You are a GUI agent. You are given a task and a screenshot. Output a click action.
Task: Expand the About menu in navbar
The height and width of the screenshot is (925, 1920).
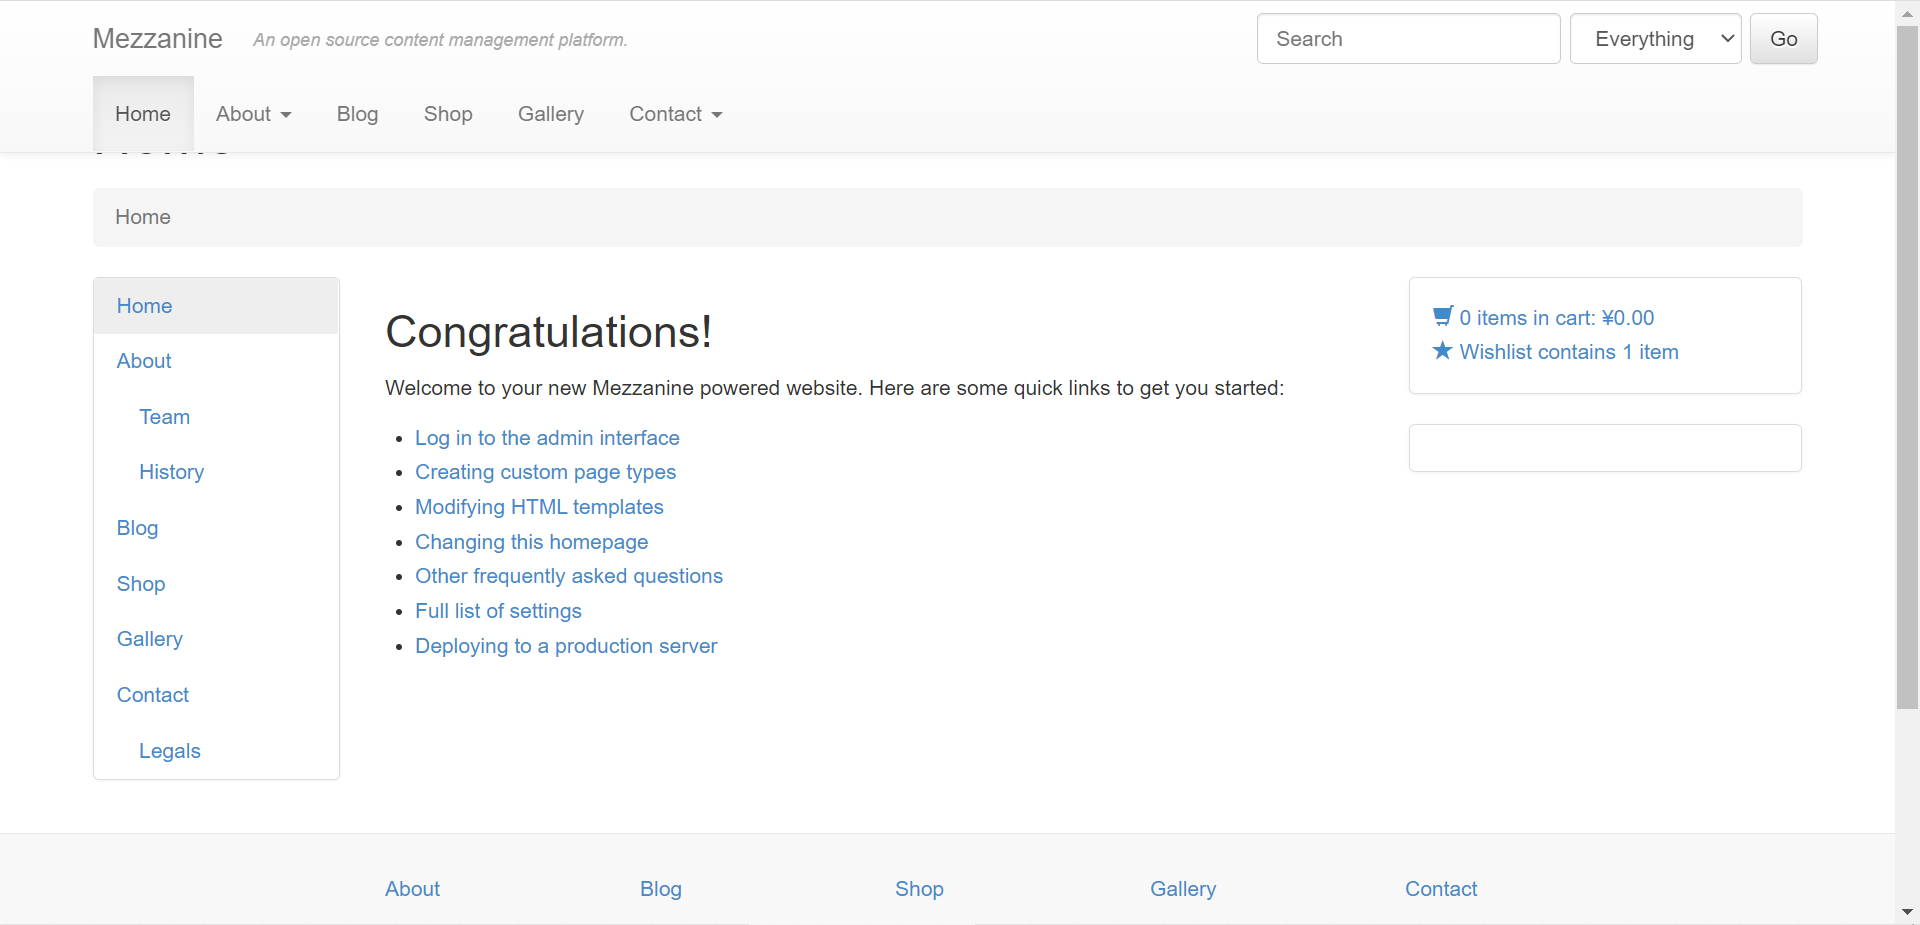[x=254, y=114]
